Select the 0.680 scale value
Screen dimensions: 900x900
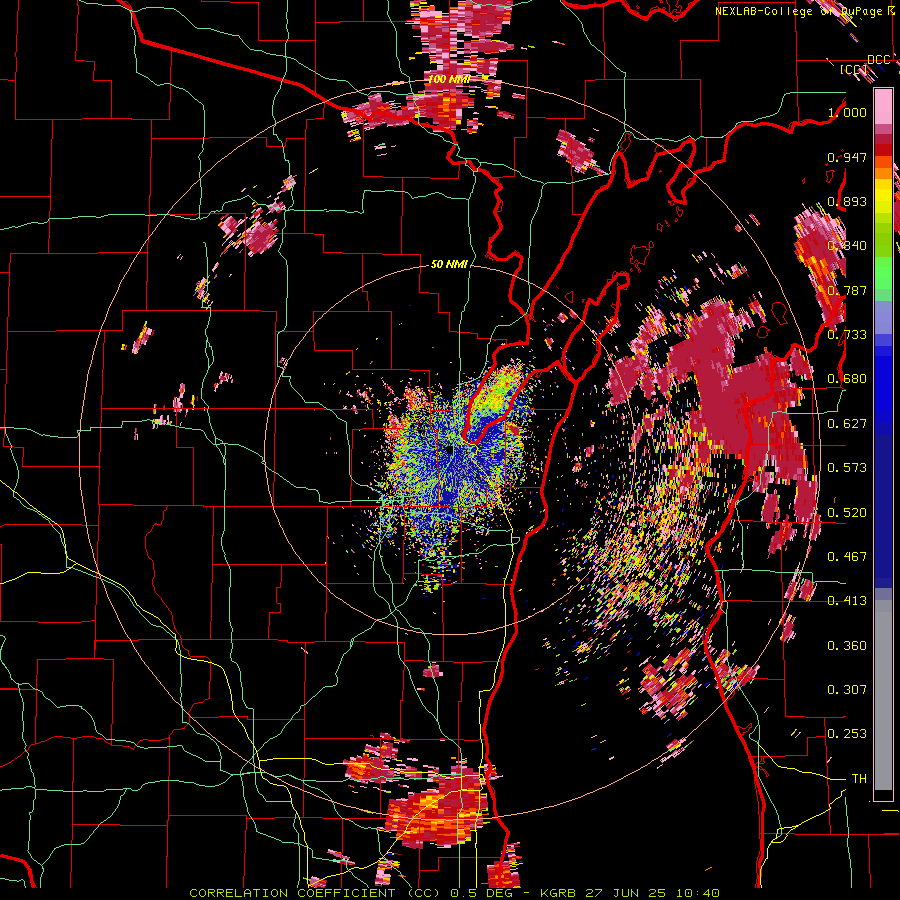(x=847, y=379)
